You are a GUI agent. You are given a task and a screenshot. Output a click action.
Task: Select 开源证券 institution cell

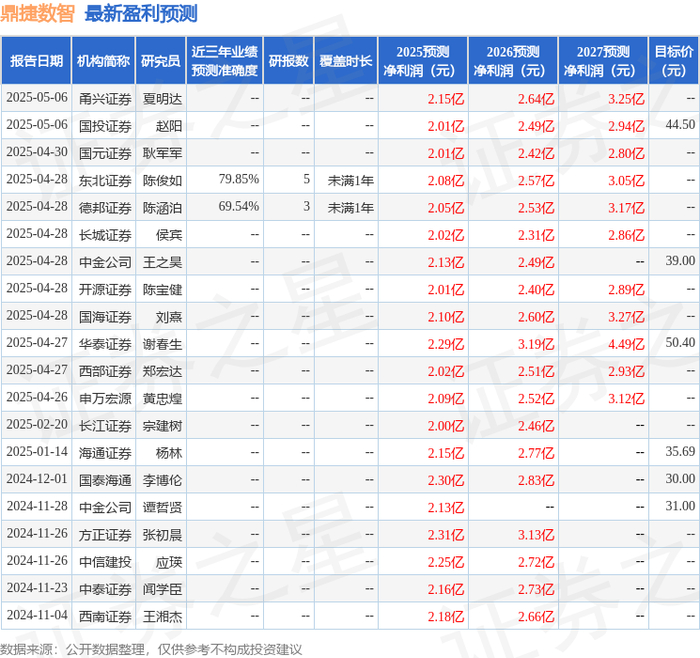click(x=105, y=289)
